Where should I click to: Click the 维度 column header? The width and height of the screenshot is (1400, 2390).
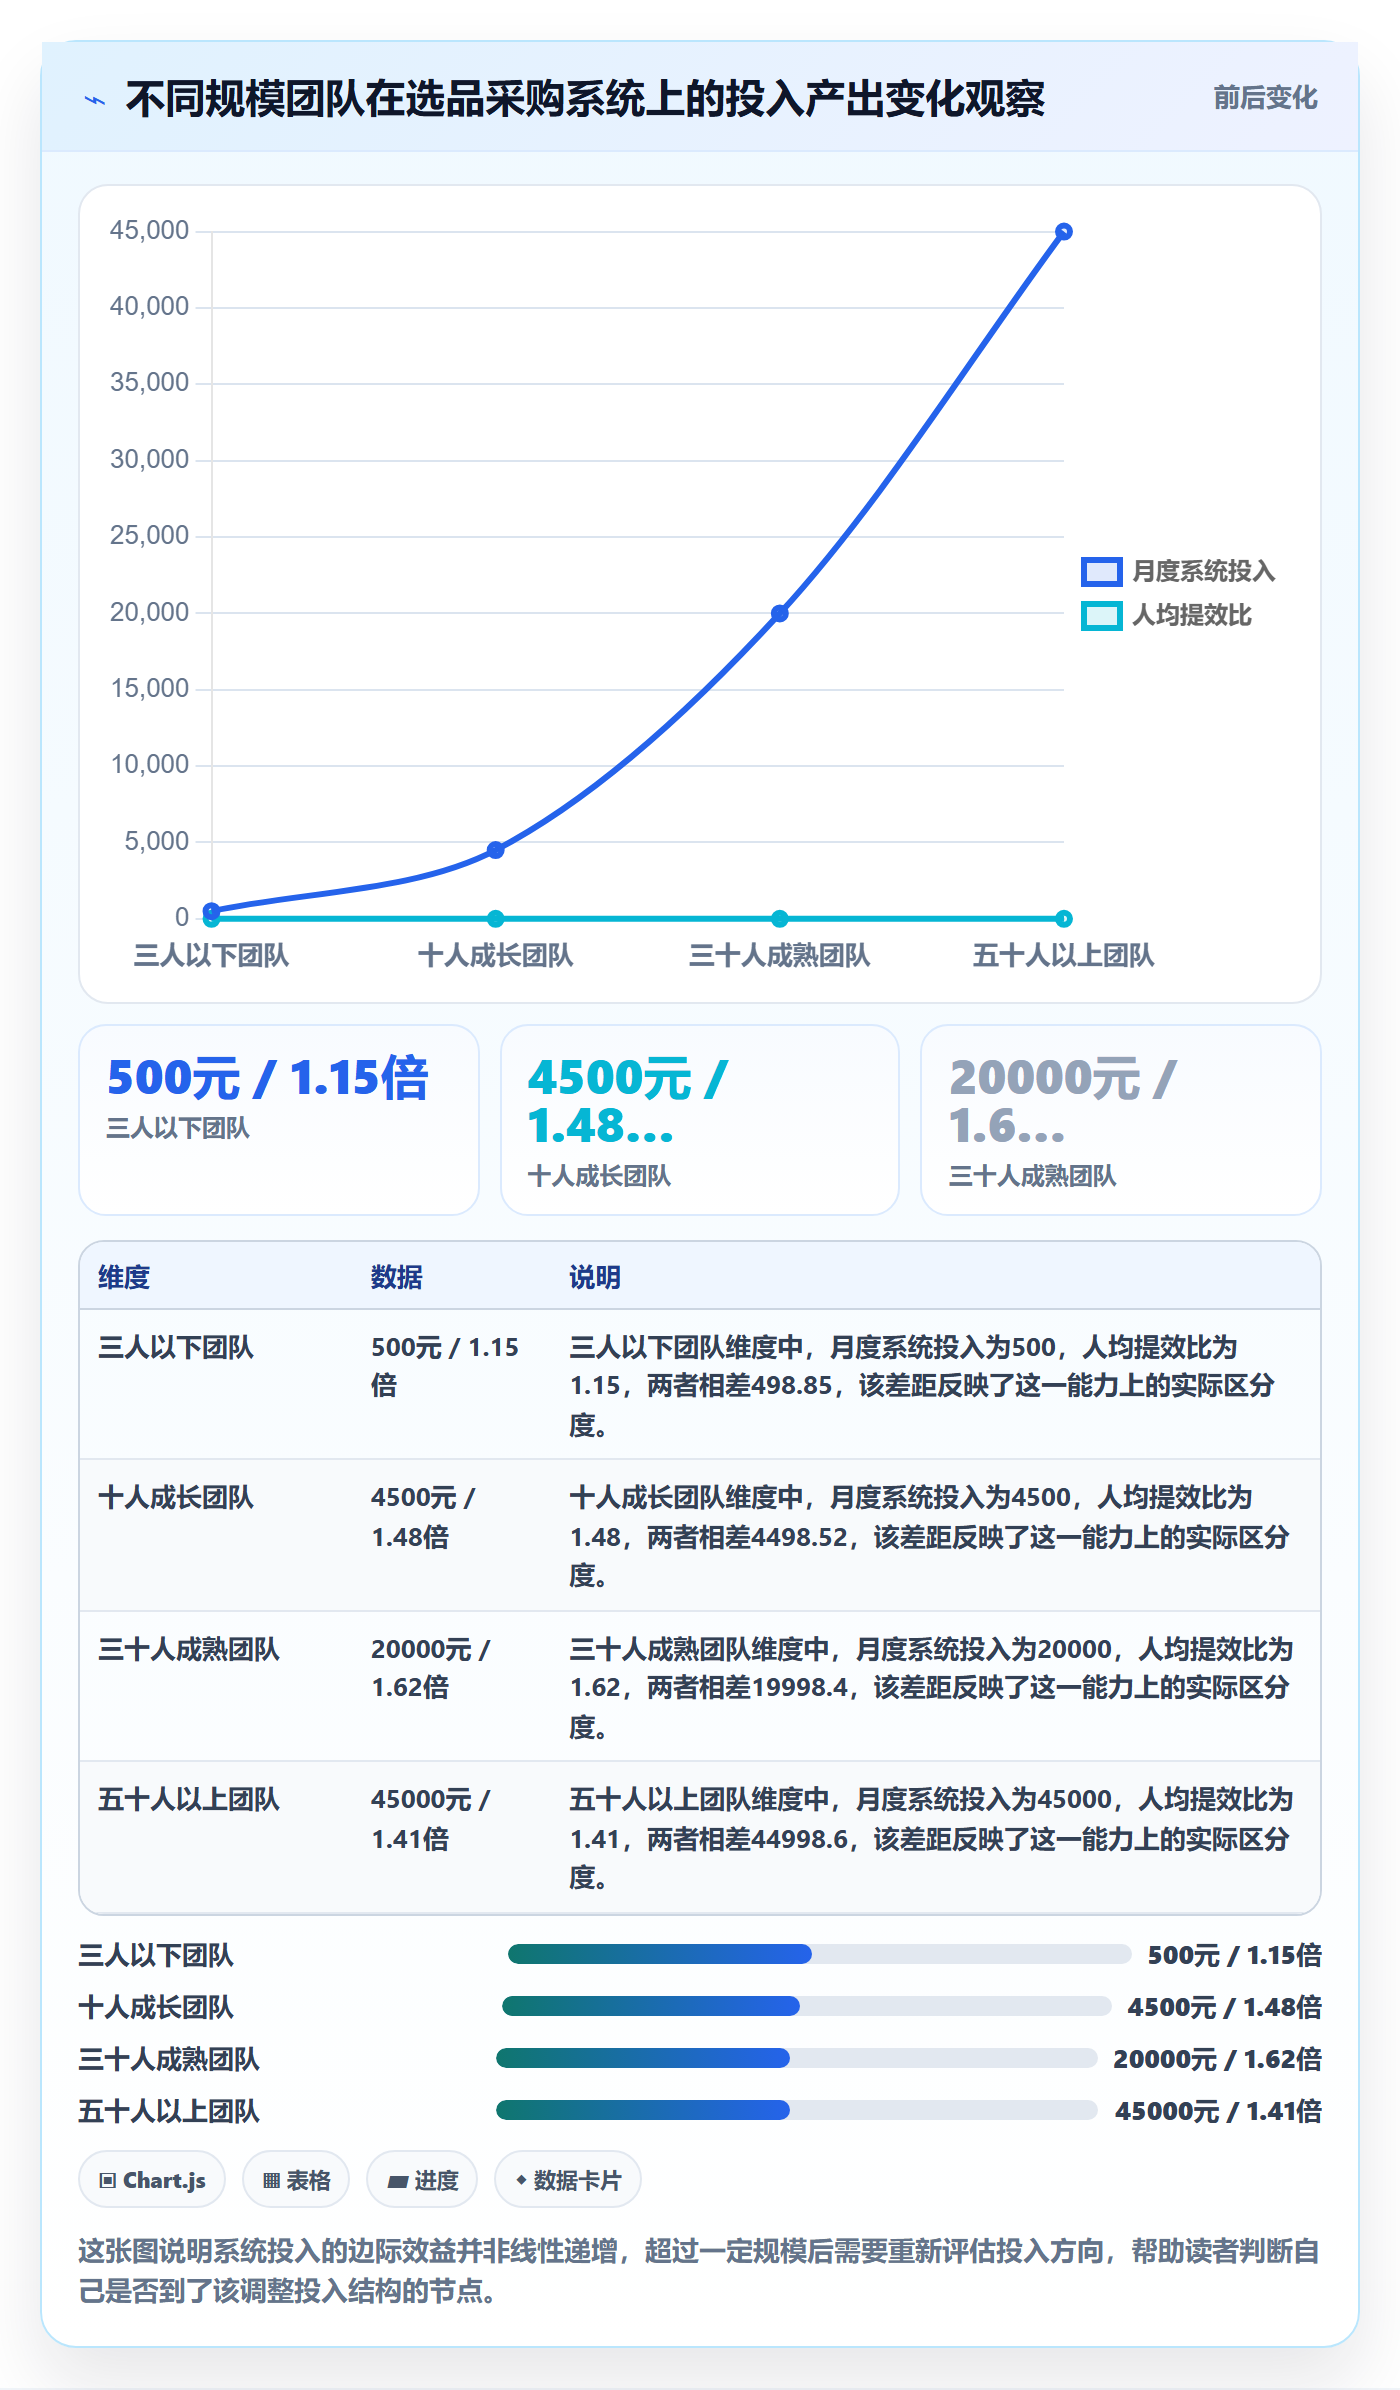point(124,1277)
